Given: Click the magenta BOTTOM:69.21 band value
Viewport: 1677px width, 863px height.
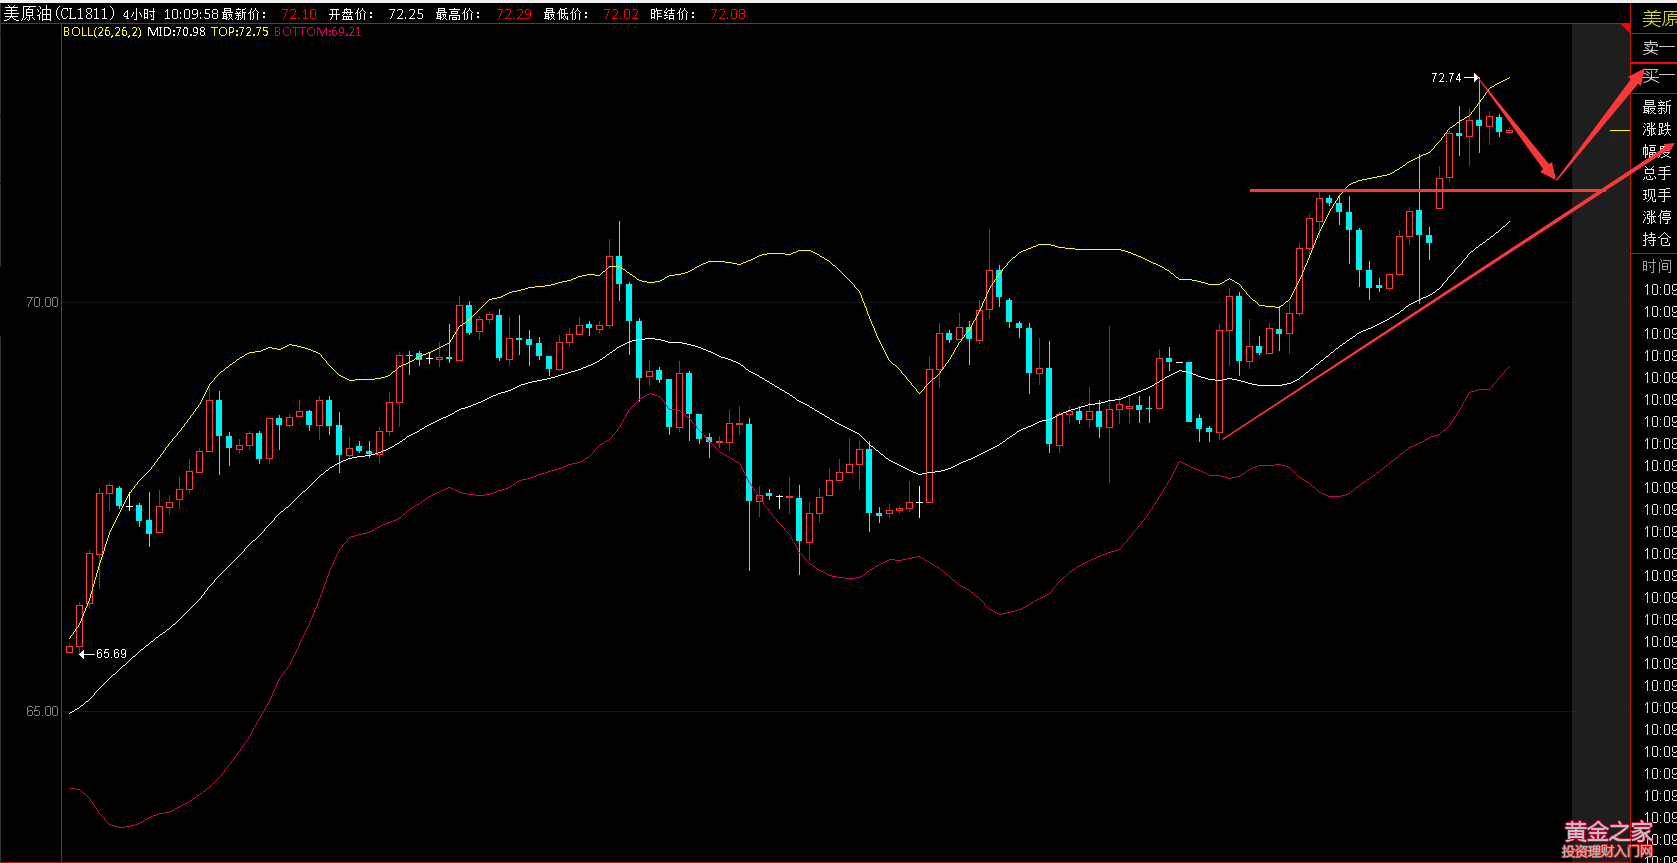Looking at the screenshot, I should [317, 32].
